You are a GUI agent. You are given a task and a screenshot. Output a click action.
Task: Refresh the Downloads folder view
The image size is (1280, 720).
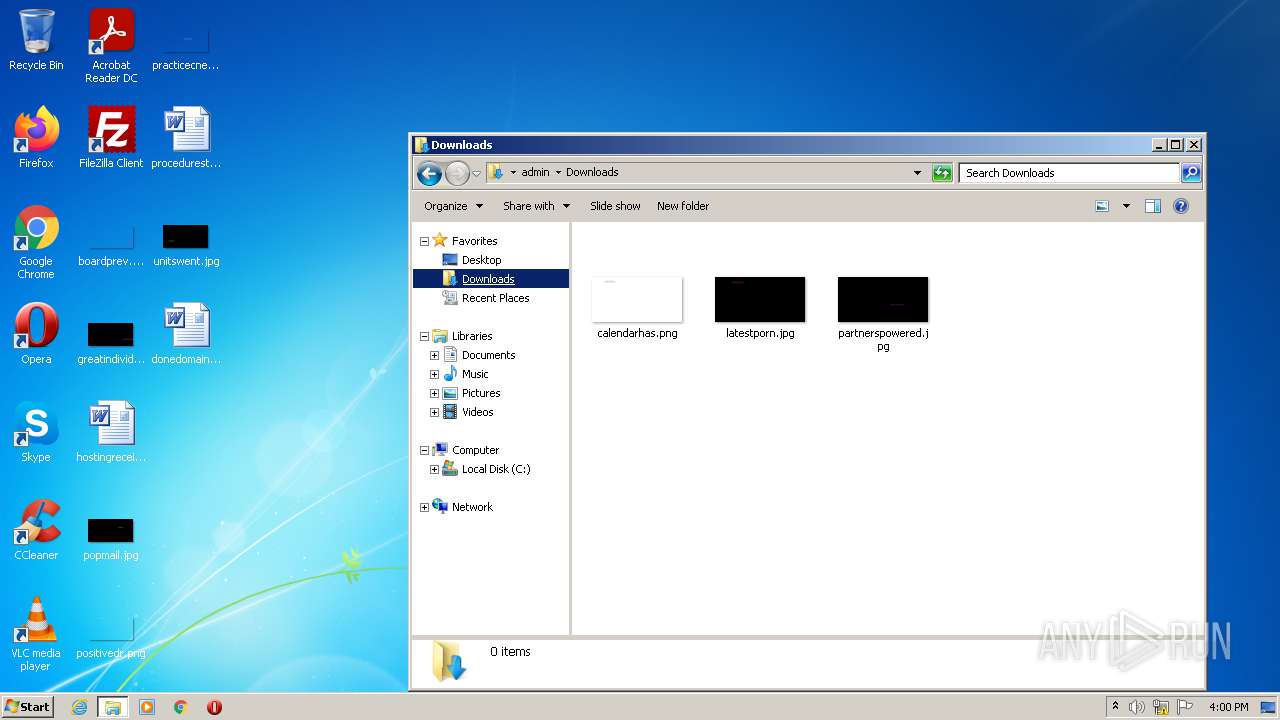point(942,173)
